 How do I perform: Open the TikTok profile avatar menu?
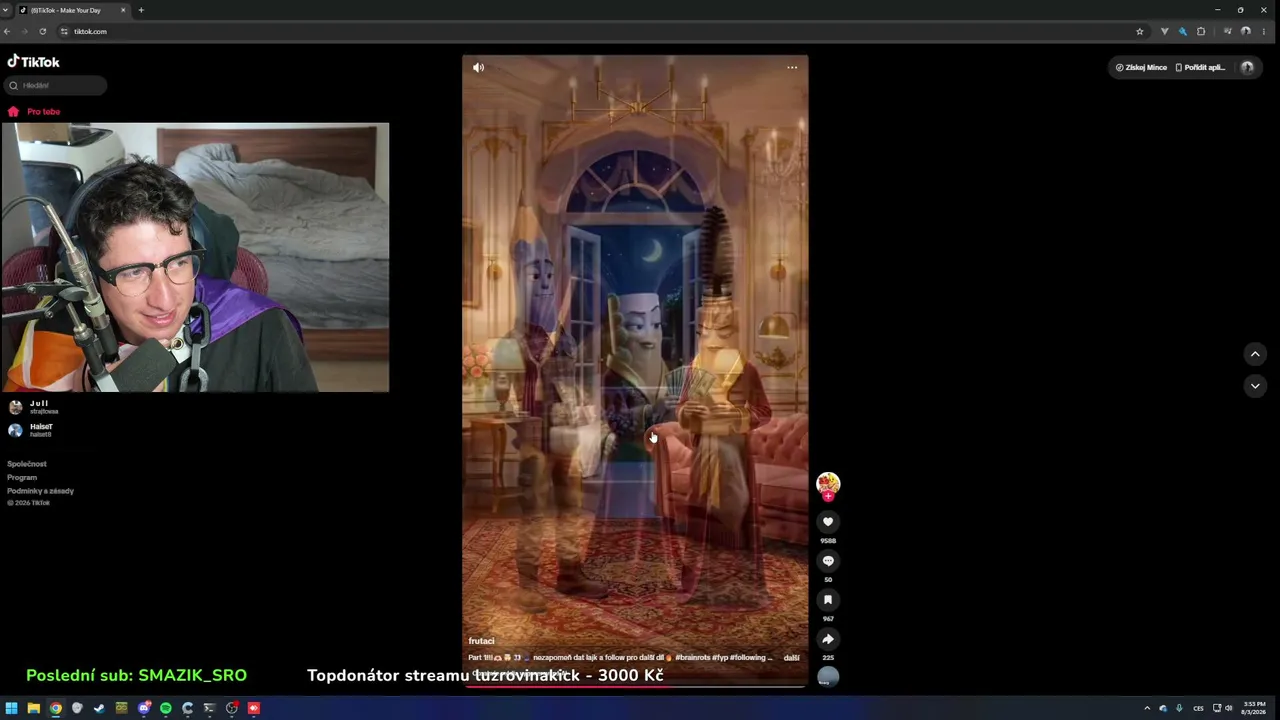pos(1247,68)
